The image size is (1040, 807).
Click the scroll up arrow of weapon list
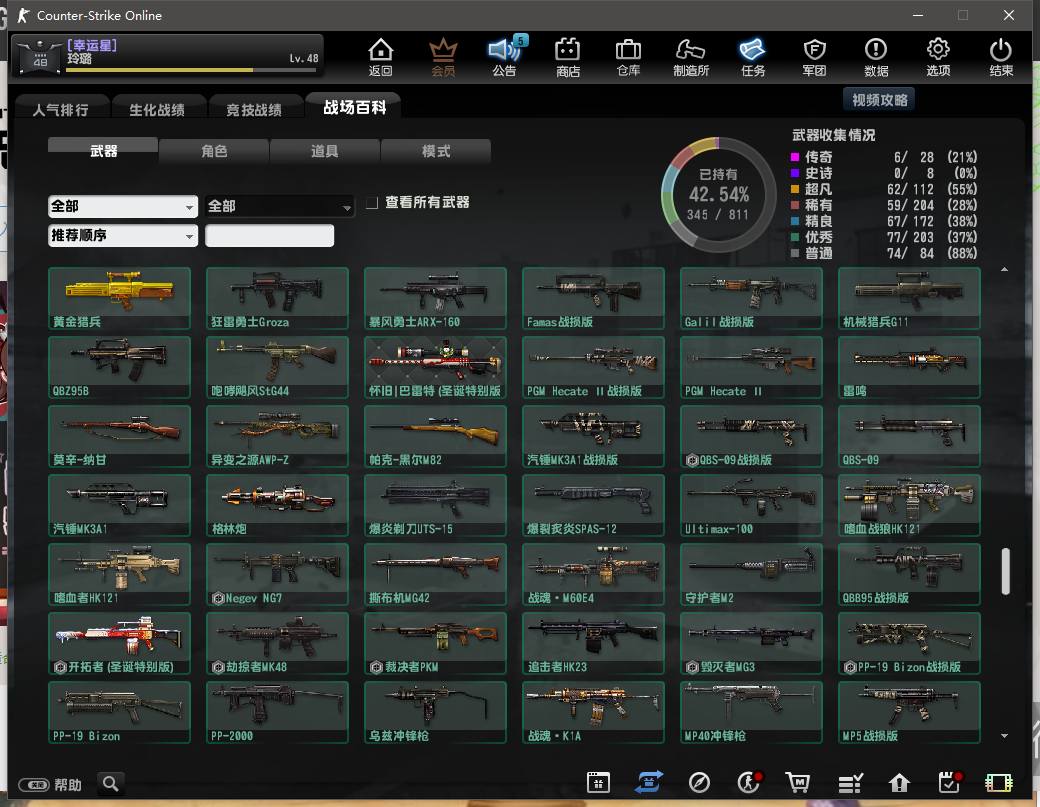(1004, 269)
